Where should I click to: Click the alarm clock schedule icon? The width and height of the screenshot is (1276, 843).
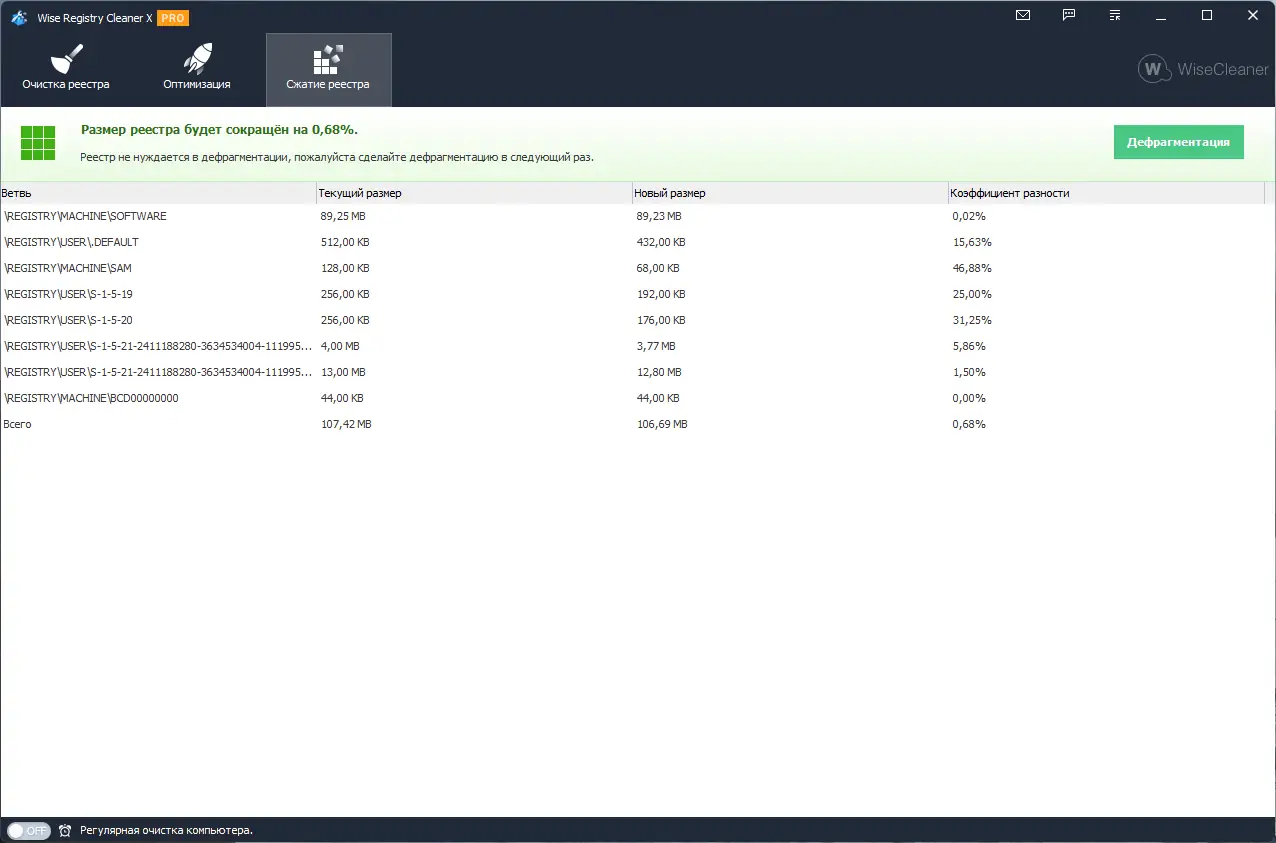click(65, 830)
